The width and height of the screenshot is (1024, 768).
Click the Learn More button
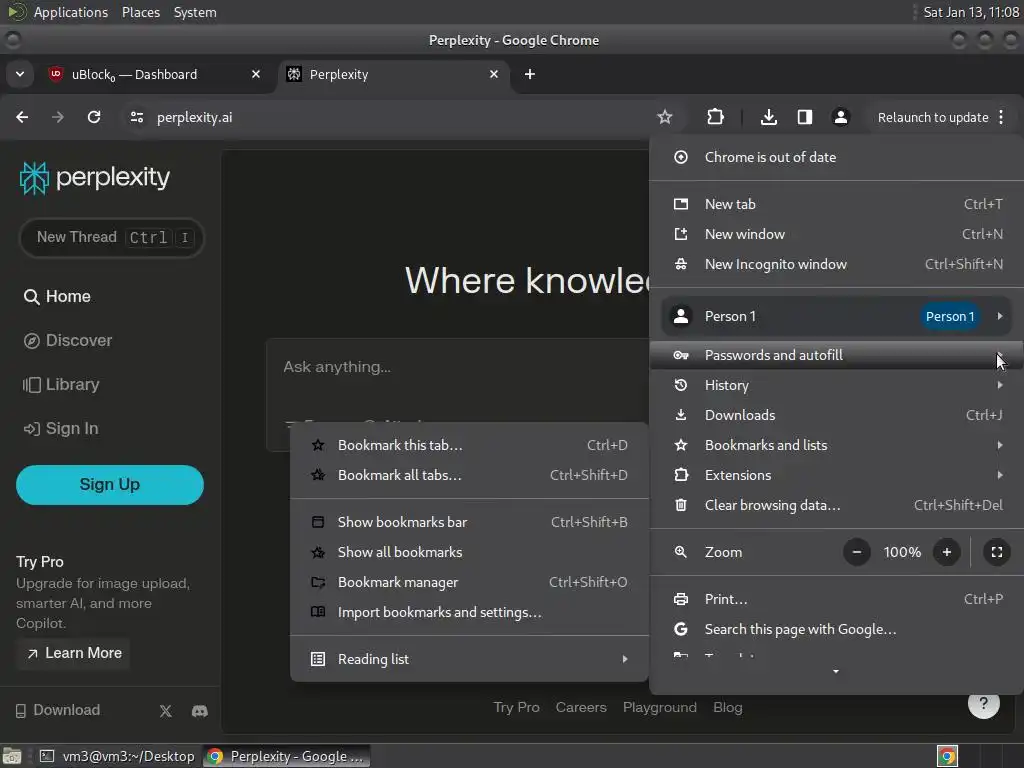[x=74, y=653]
